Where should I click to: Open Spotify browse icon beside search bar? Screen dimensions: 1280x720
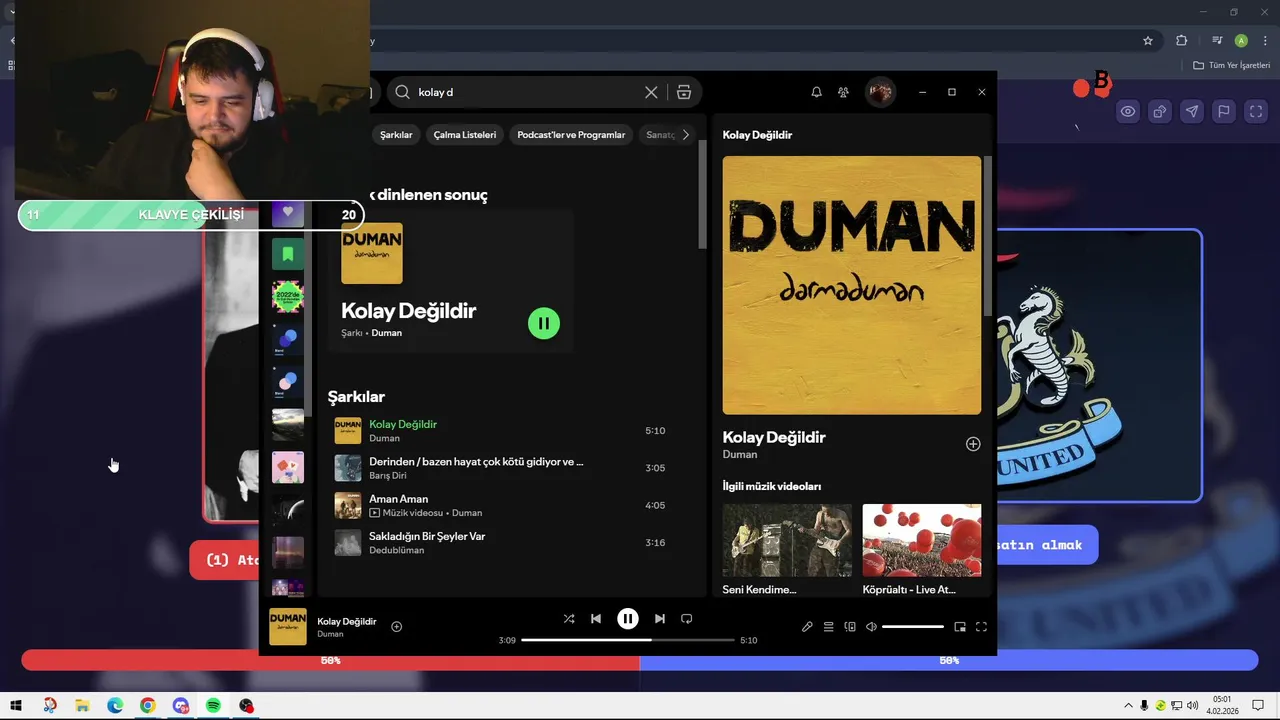click(x=684, y=92)
